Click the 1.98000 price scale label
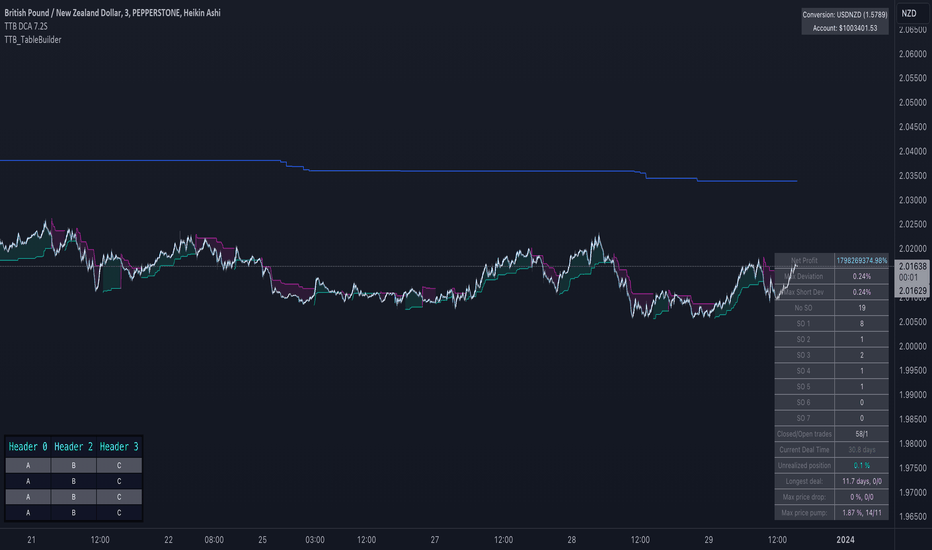Screen dimensions: 932x550 [x=912, y=444]
